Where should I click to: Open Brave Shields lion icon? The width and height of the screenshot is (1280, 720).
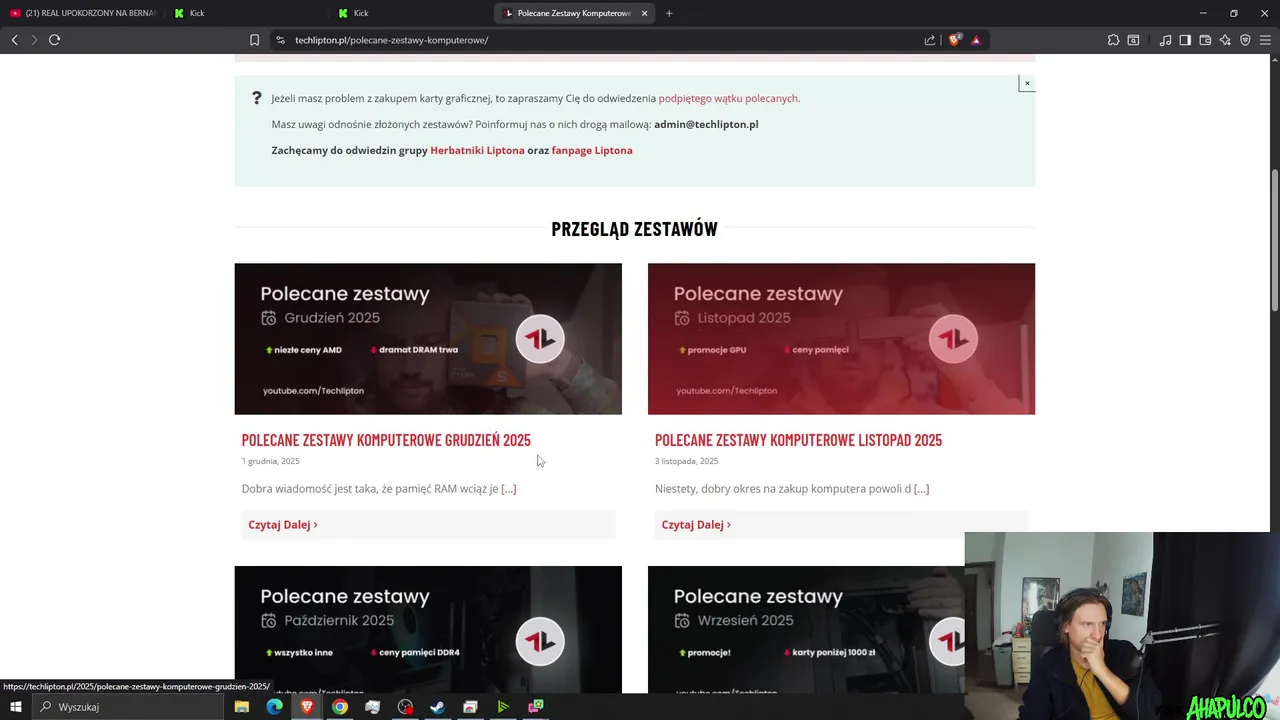click(x=954, y=40)
